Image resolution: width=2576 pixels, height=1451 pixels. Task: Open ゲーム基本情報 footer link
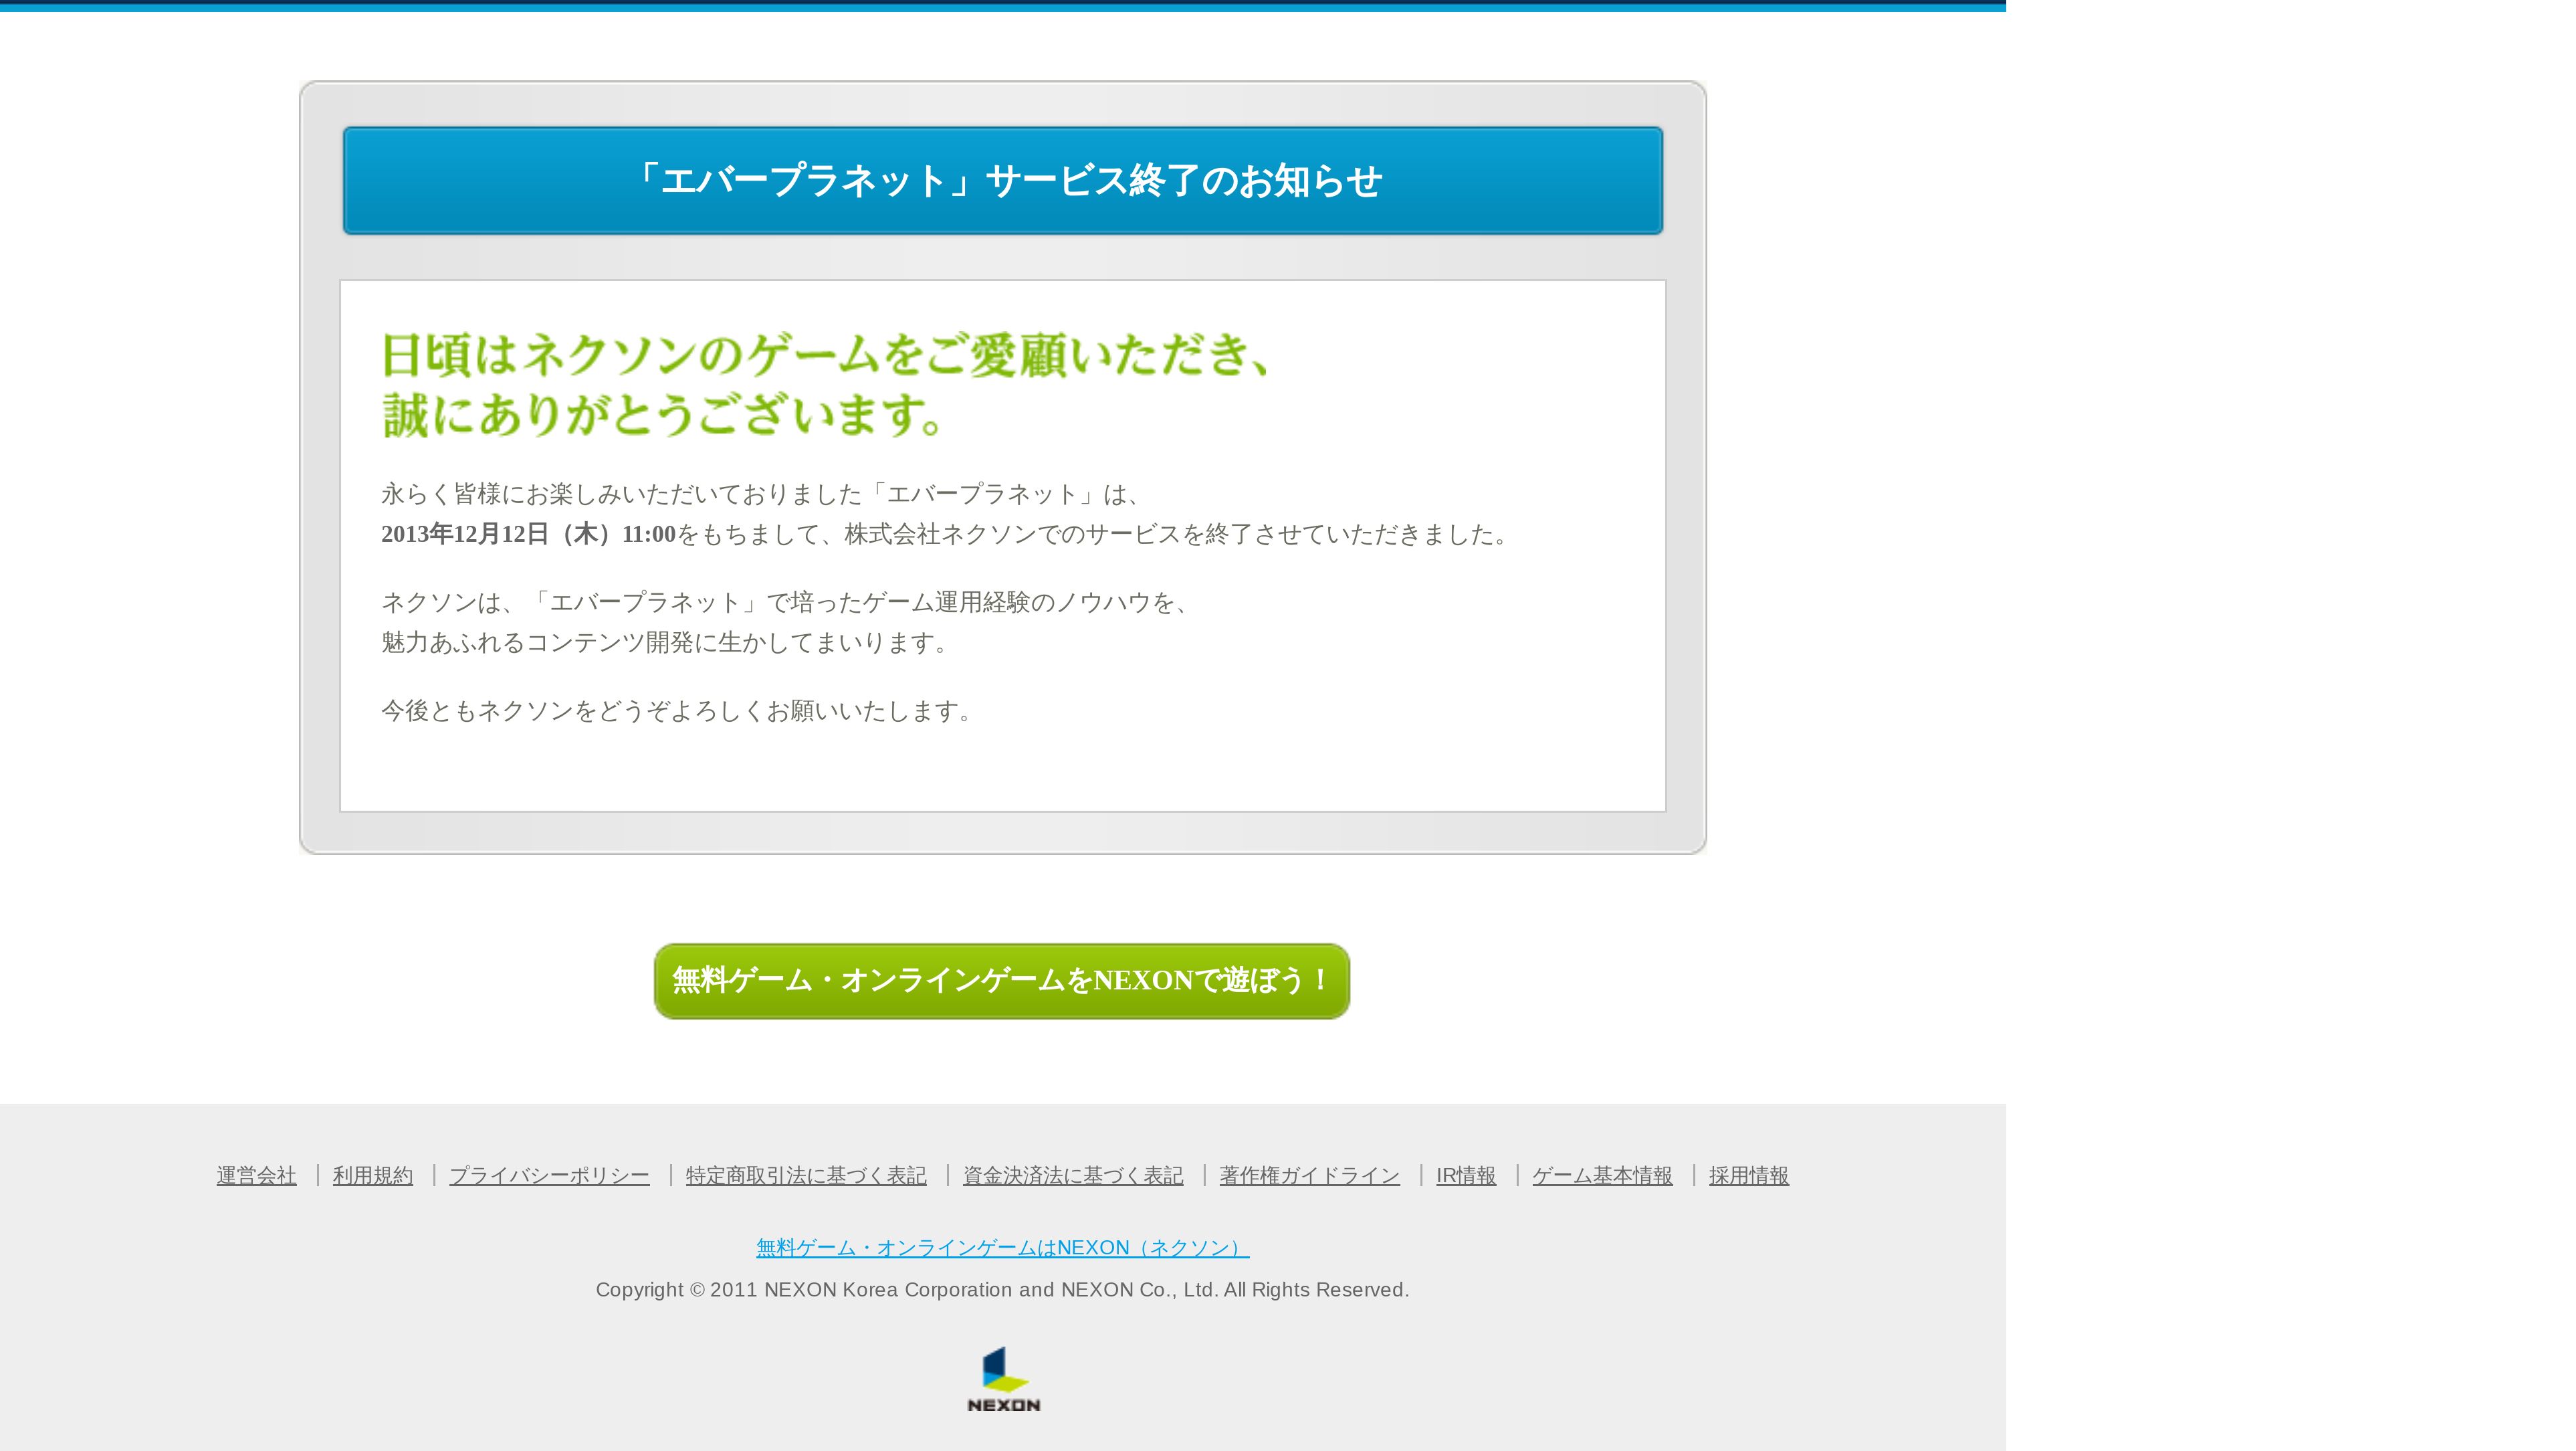(1601, 1175)
